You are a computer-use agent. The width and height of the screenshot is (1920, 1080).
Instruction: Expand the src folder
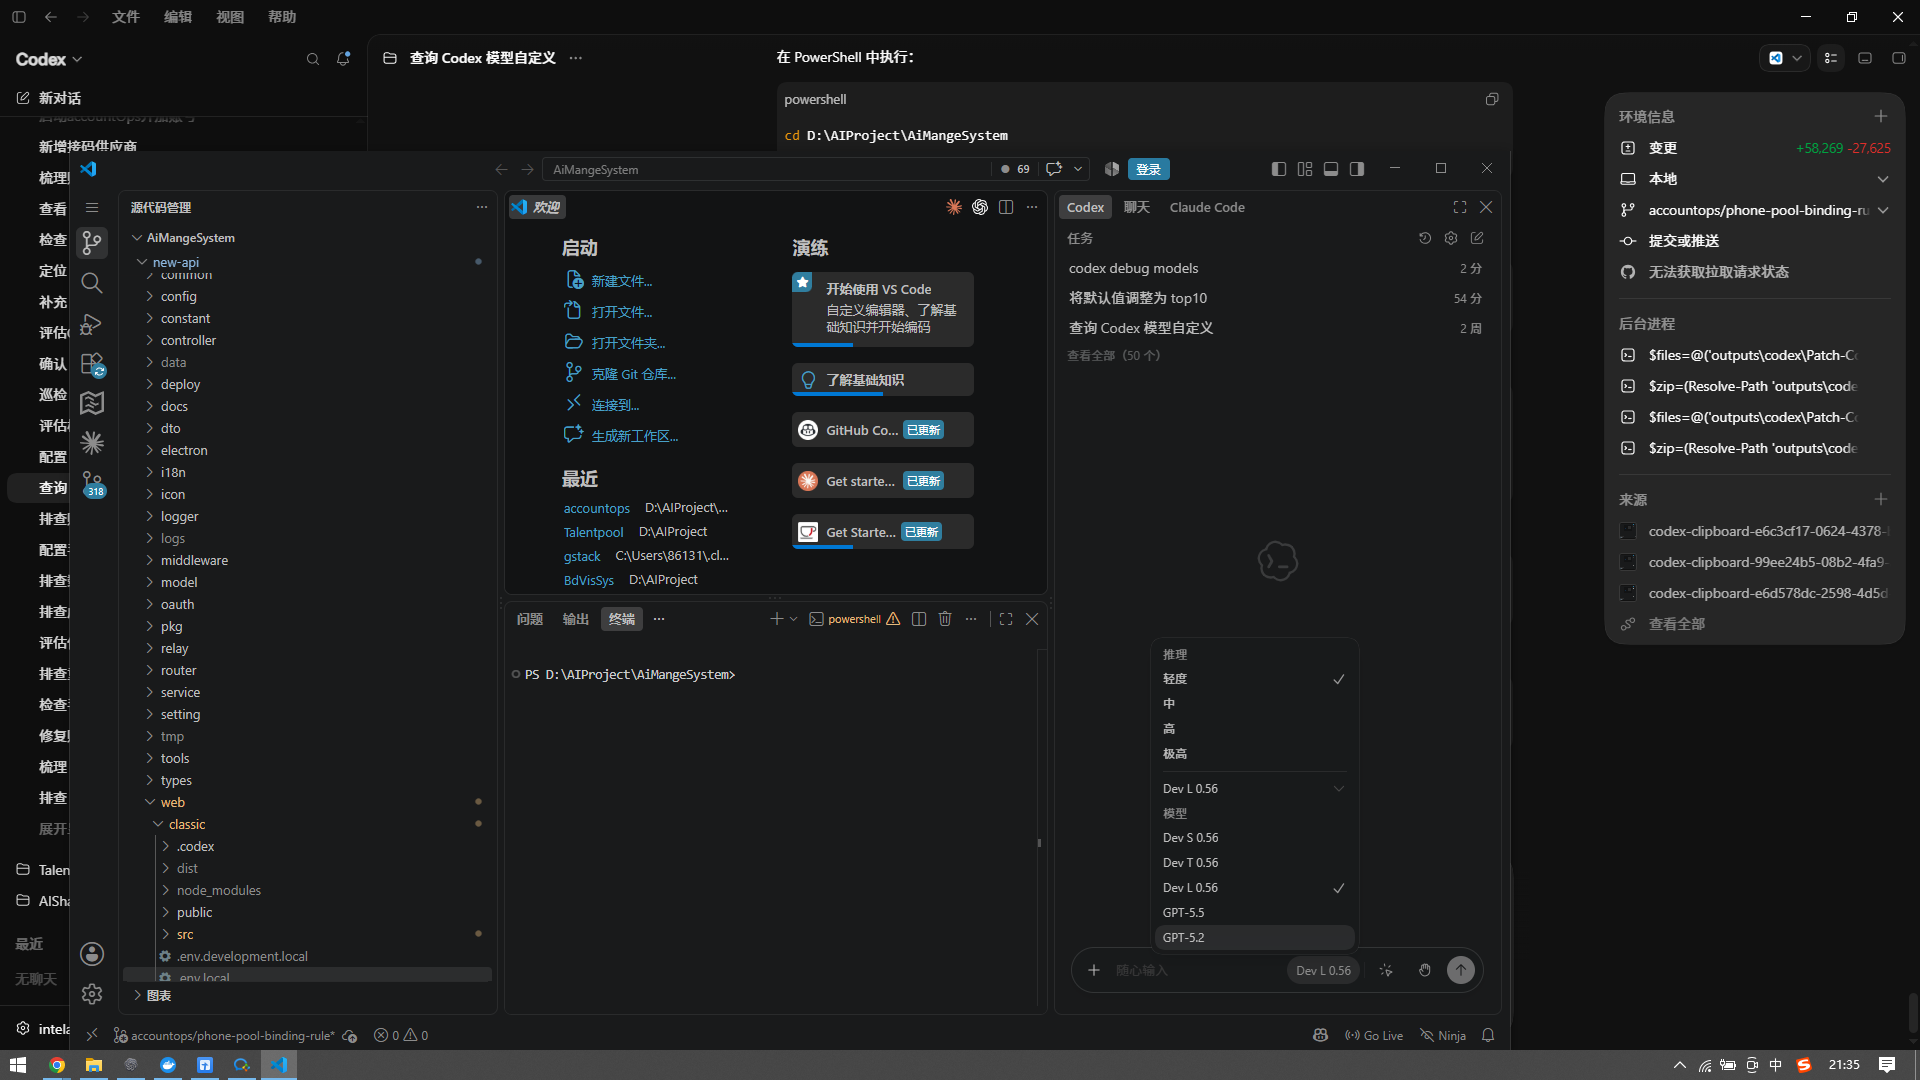[x=166, y=934]
